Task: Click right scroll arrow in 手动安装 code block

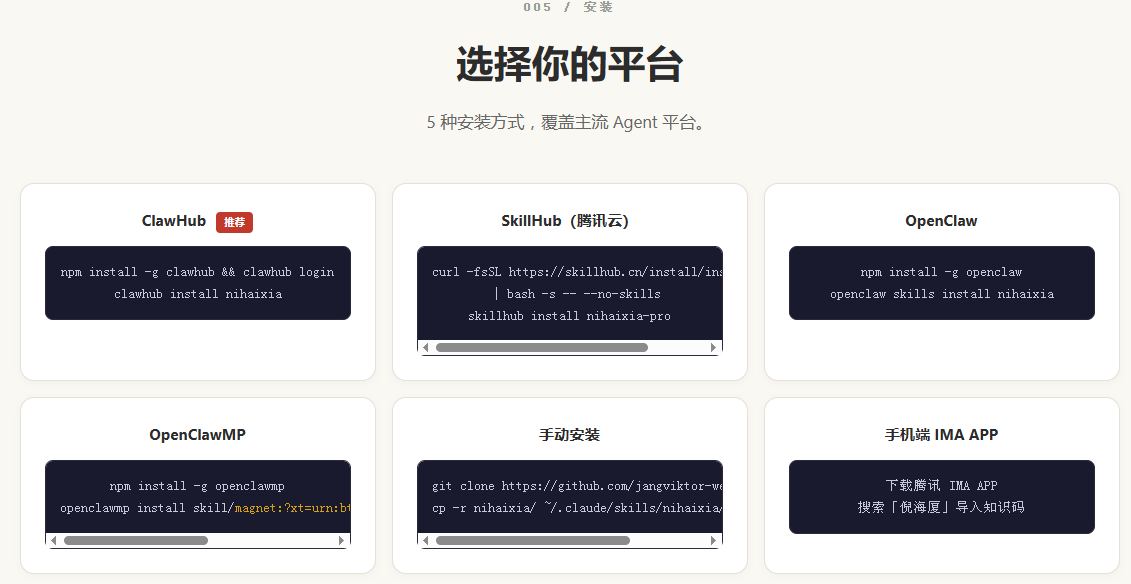Action: (x=713, y=540)
